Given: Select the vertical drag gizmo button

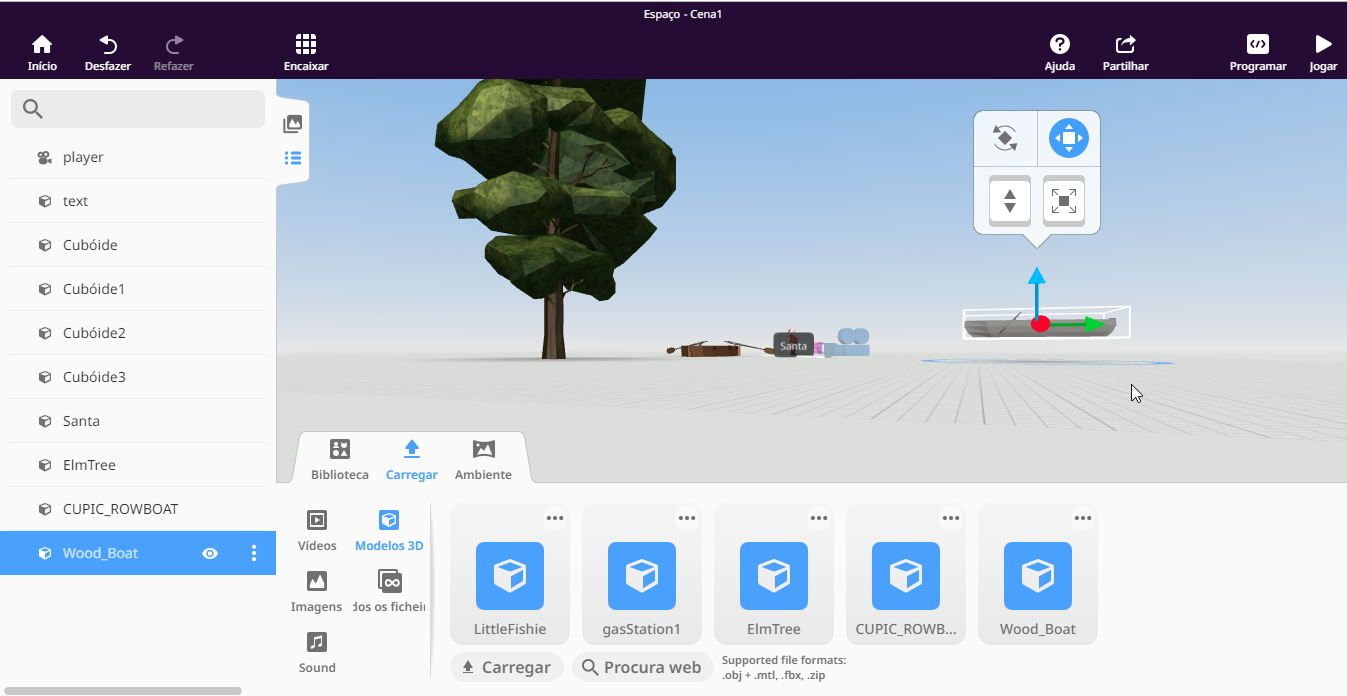Looking at the screenshot, I should click(1010, 201).
